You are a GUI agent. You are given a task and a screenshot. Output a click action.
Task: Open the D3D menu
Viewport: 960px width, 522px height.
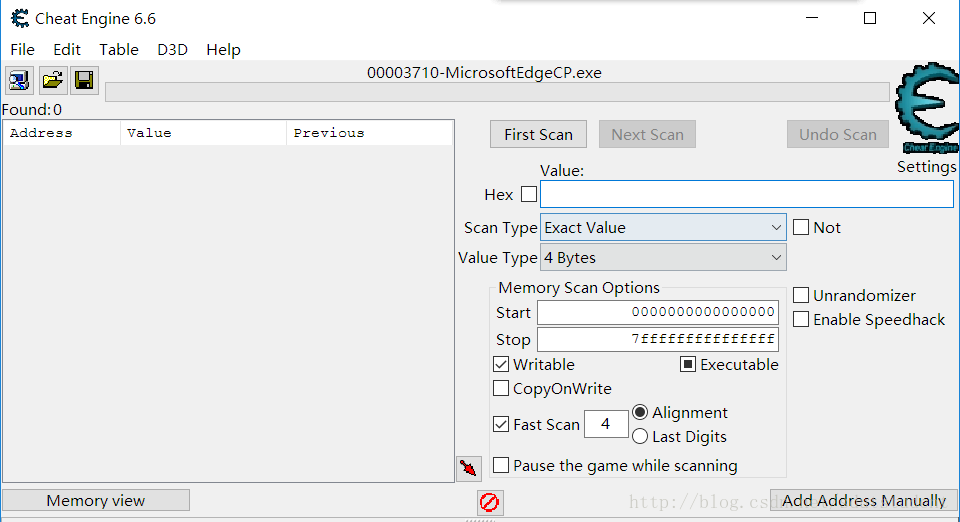(172, 50)
